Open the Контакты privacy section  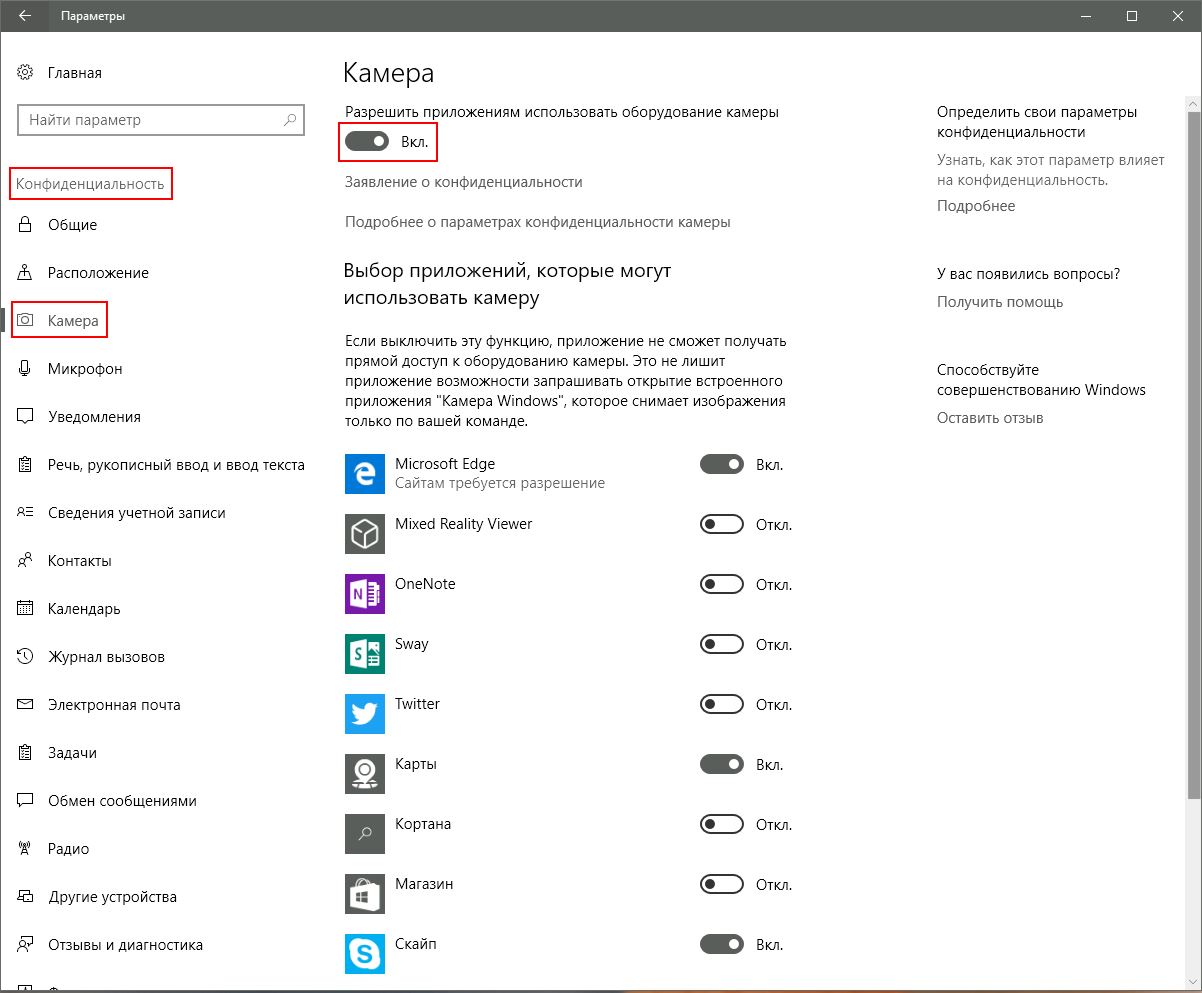80,561
